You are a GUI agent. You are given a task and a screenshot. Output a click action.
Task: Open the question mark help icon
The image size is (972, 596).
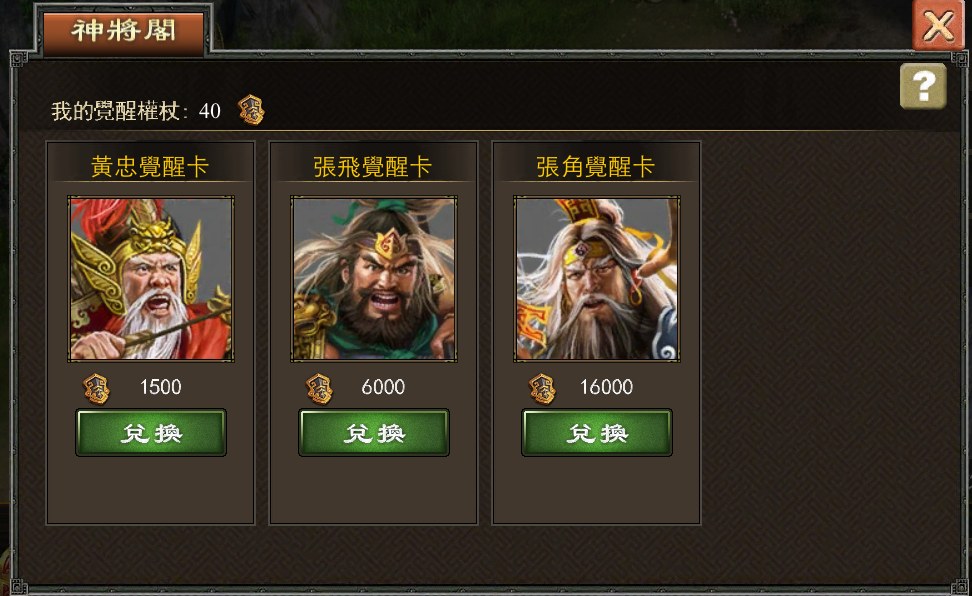coord(923,86)
